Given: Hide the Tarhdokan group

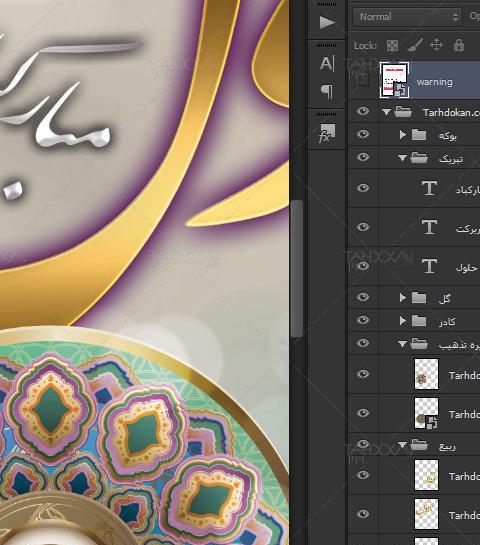Looking at the screenshot, I should (x=363, y=112).
